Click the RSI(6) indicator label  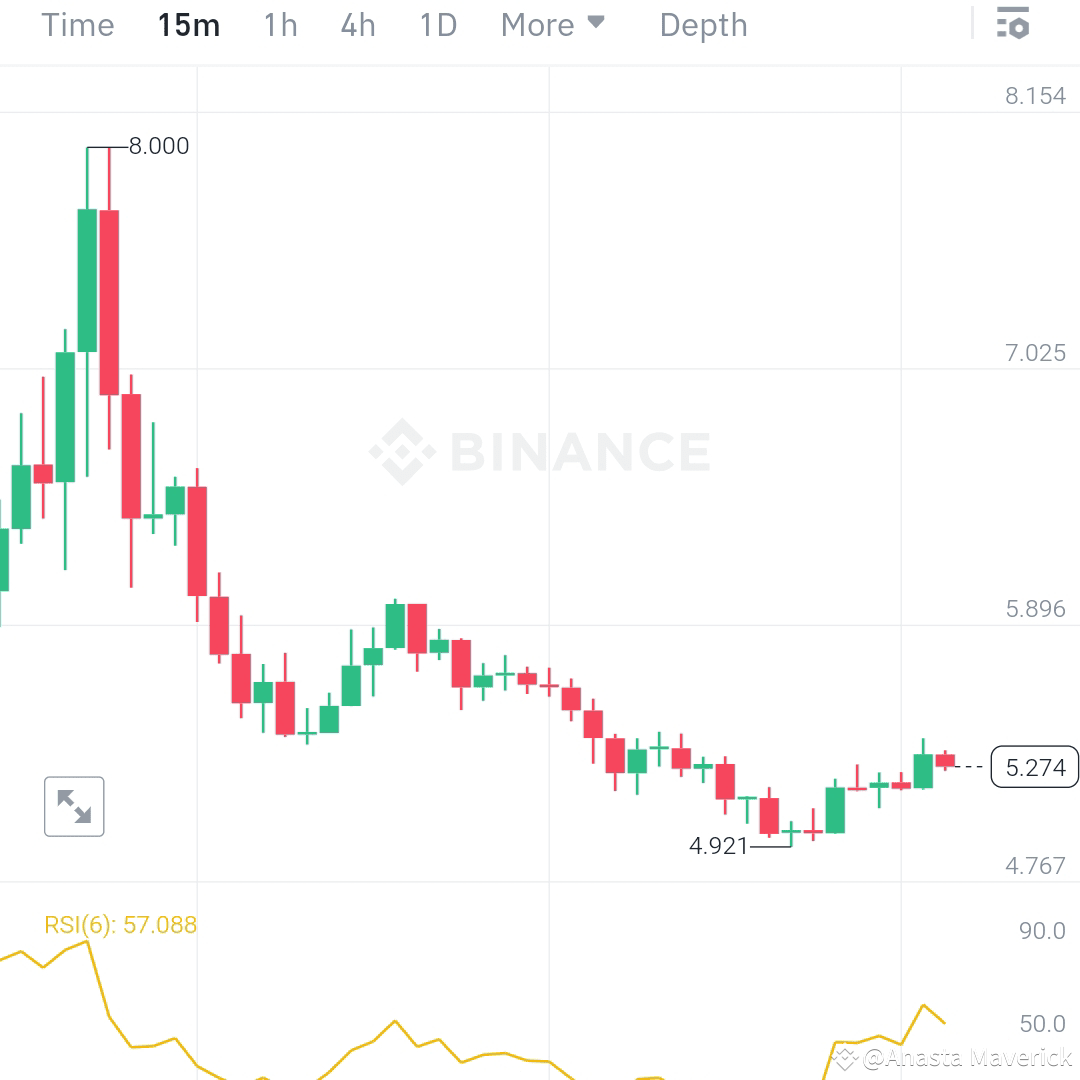(120, 925)
